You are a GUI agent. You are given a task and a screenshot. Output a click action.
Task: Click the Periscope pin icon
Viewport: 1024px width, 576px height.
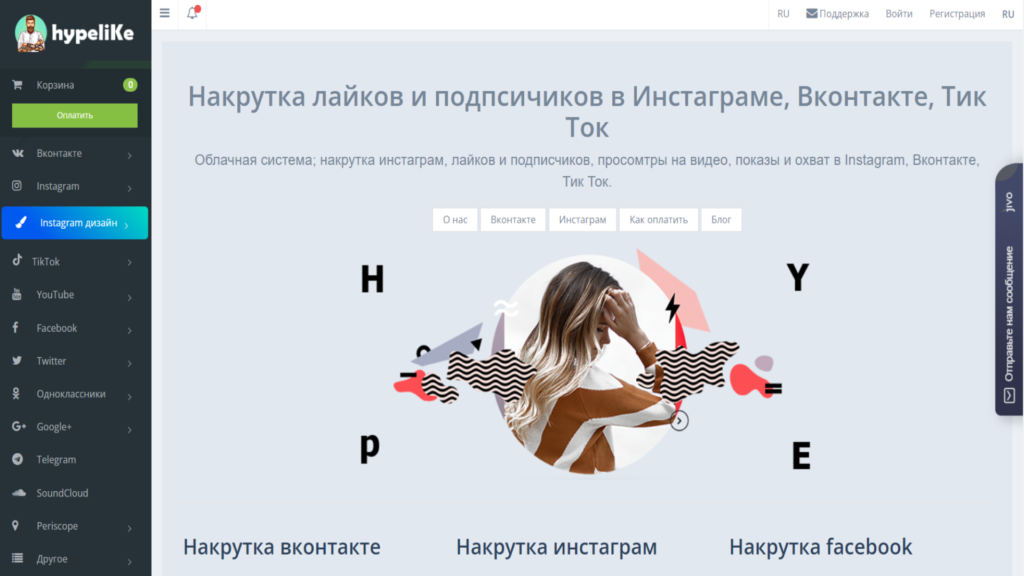tap(15, 525)
